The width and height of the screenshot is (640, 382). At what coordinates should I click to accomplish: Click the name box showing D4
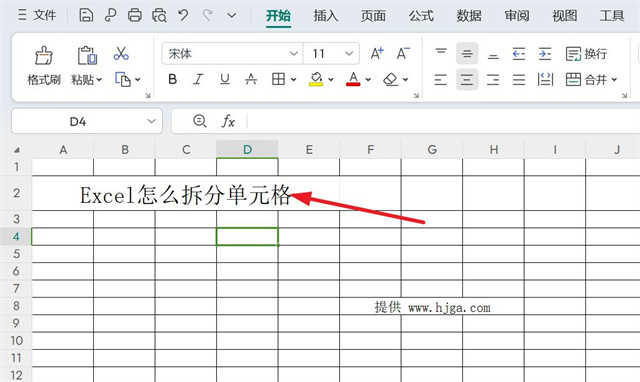(87, 121)
